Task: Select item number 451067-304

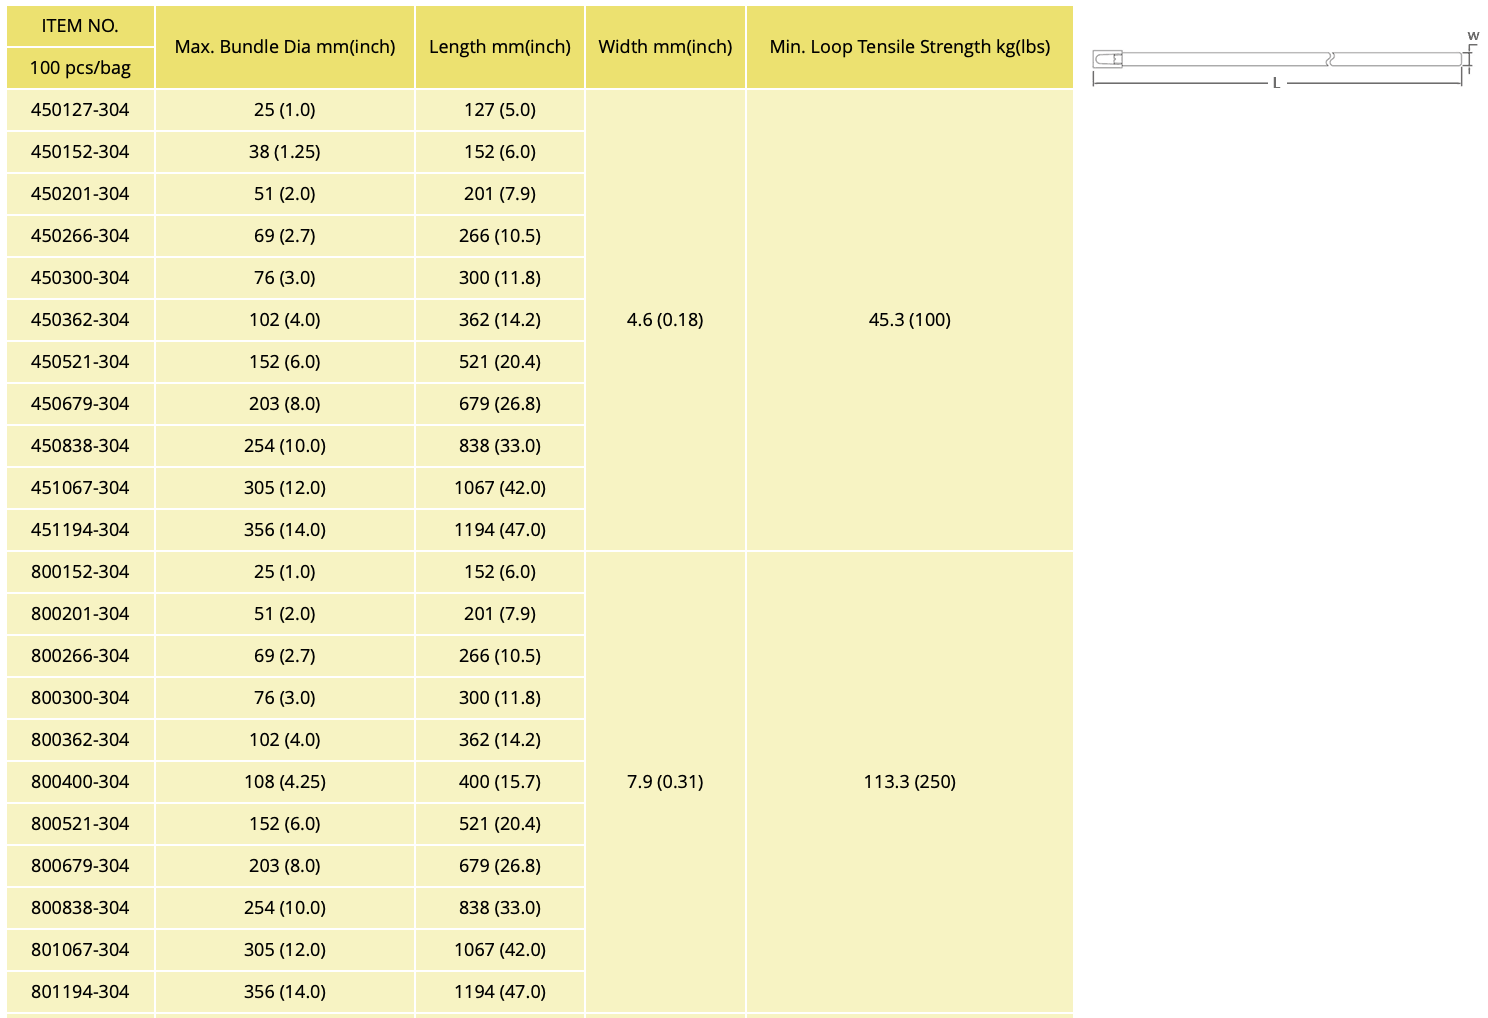Action: [x=80, y=488]
